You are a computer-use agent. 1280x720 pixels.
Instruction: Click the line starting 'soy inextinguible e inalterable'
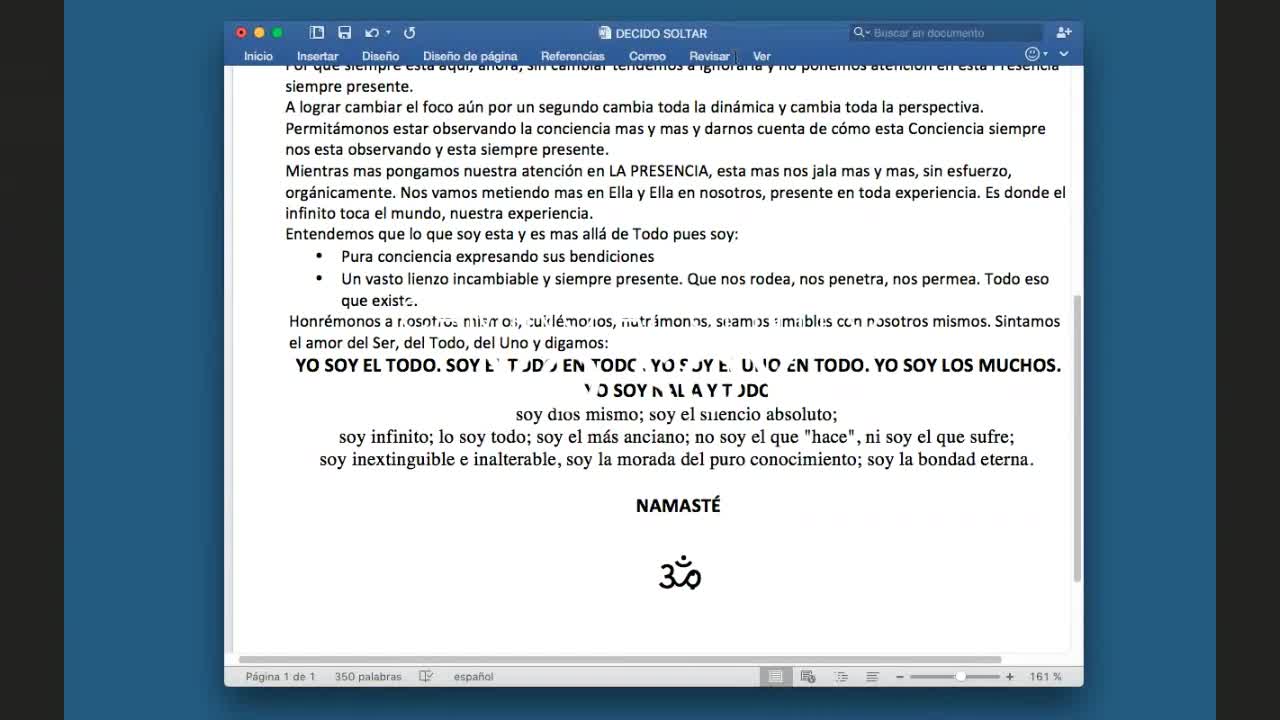tap(676, 460)
